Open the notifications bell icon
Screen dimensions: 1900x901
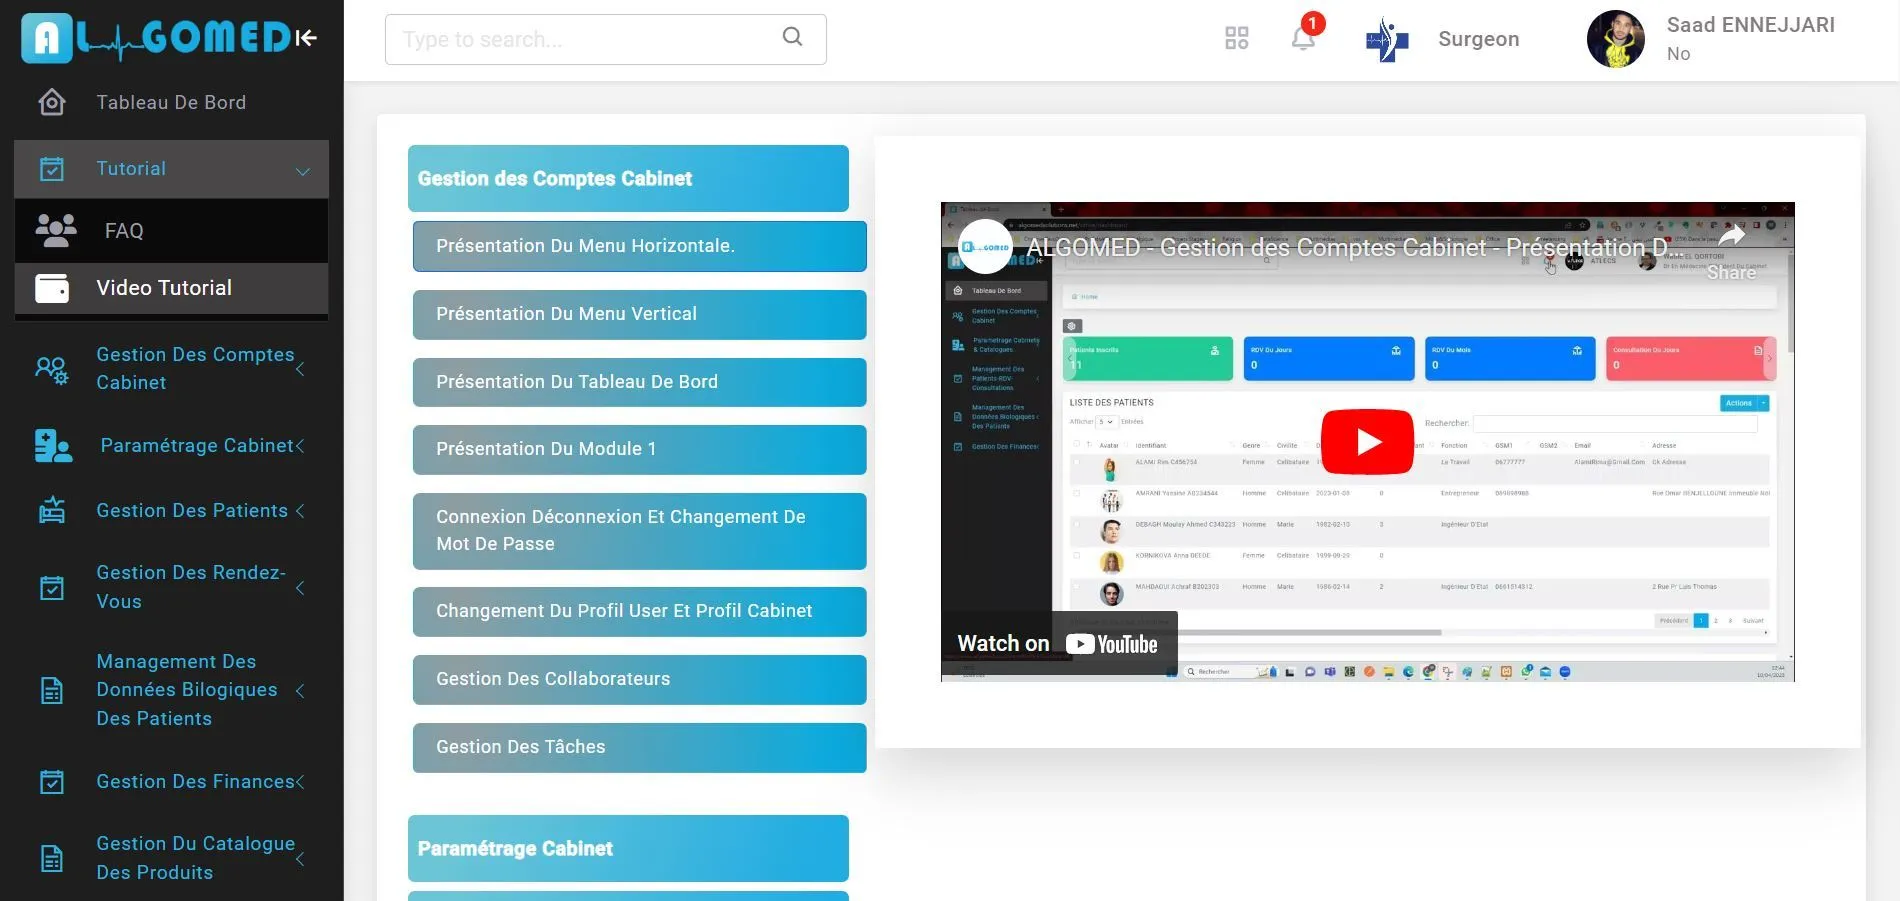click(x=1302, y=39)
